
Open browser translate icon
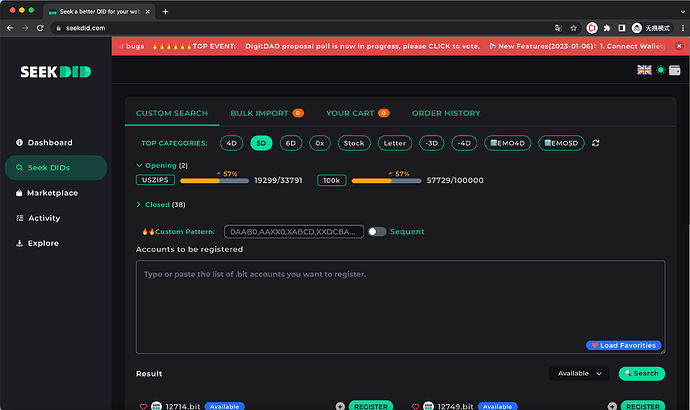coord(558,28)
